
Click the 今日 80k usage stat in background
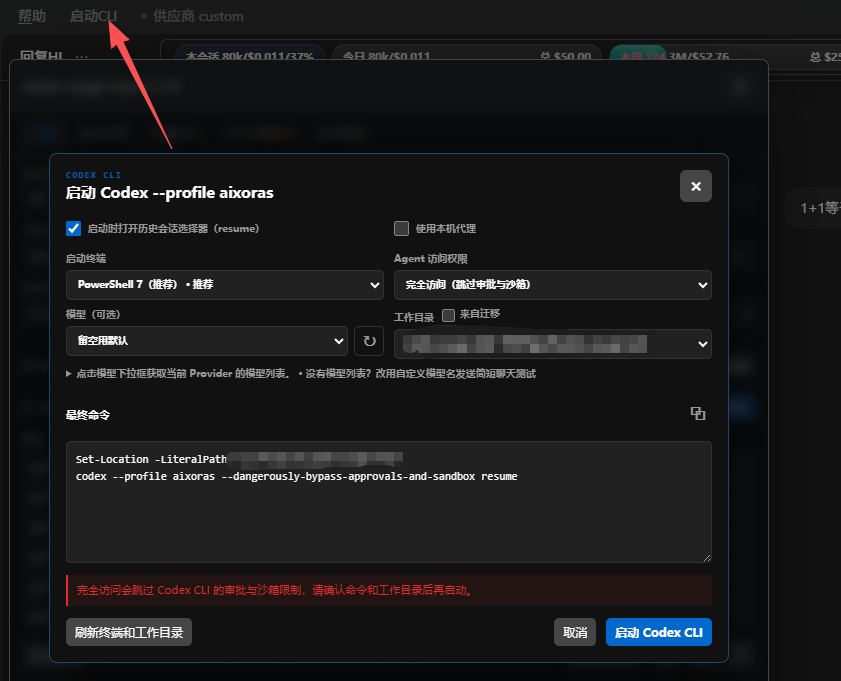pos(386,56)
